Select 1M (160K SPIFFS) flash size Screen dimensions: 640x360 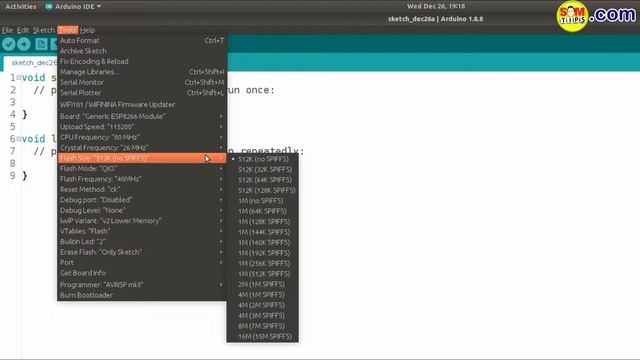pyautogui.click(x=262, y=242)
